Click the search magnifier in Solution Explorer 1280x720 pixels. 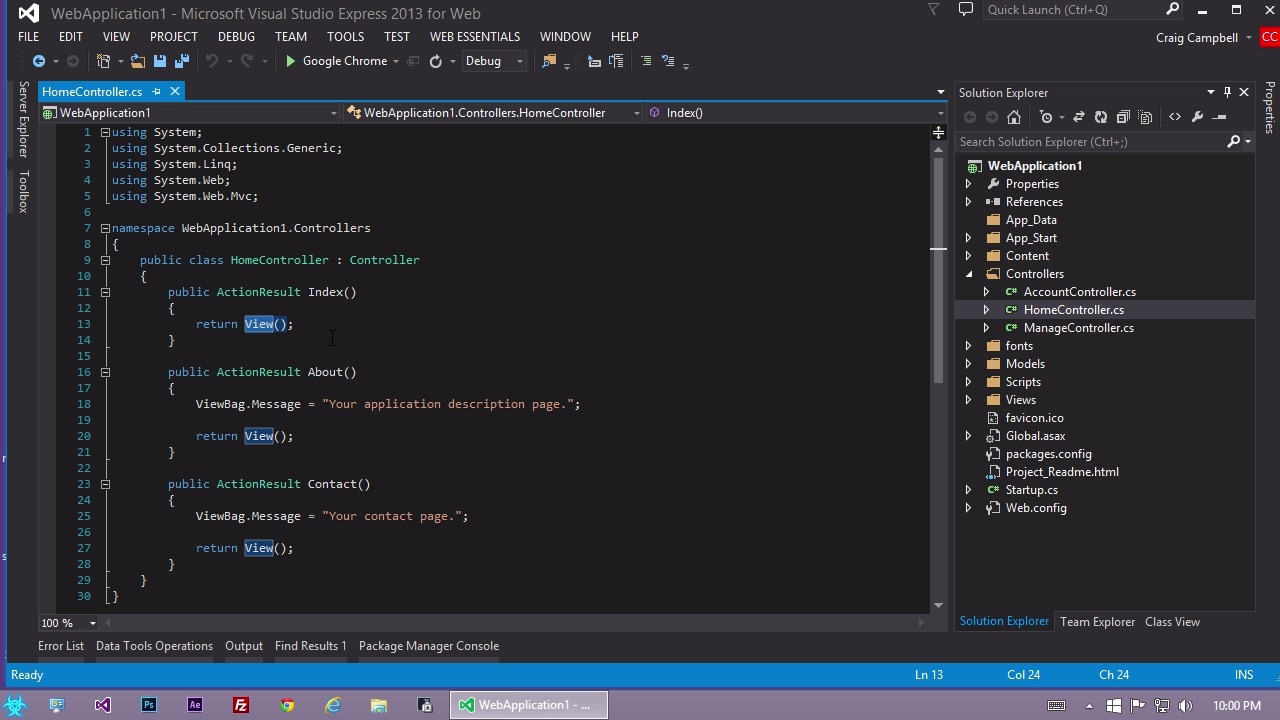click(x=1233, y=142)
